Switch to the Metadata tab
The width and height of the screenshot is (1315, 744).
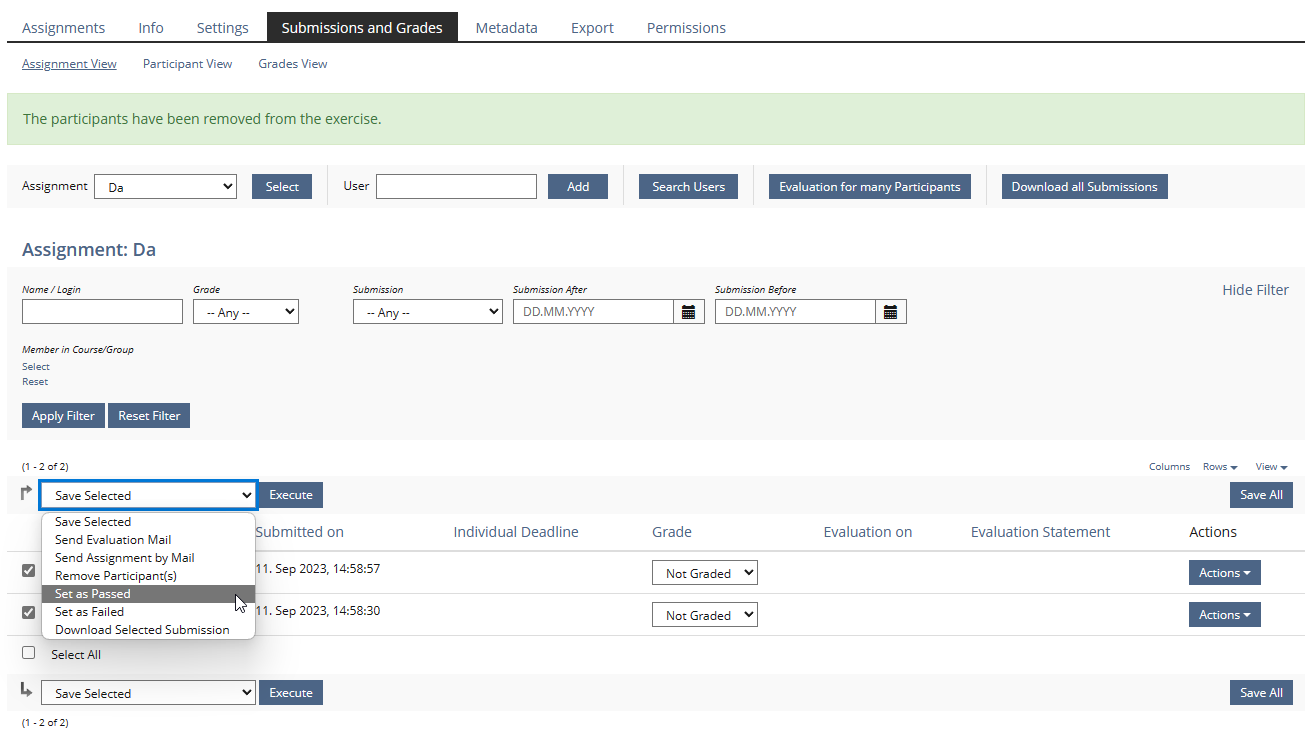click(506, 28)
